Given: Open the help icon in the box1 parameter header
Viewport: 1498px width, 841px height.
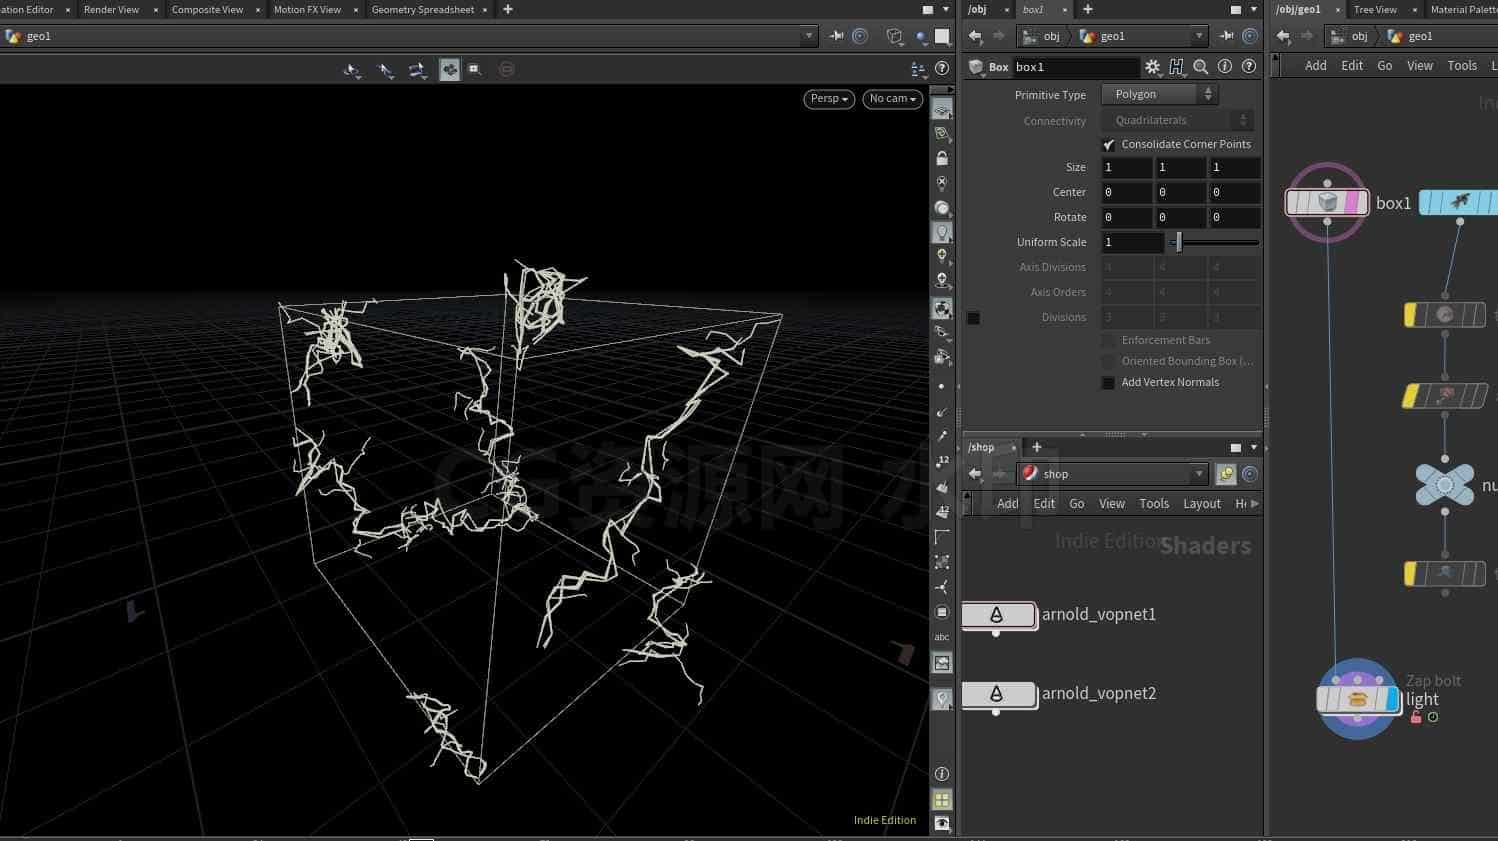Looking at the screenshot, I should (1249, 67).
